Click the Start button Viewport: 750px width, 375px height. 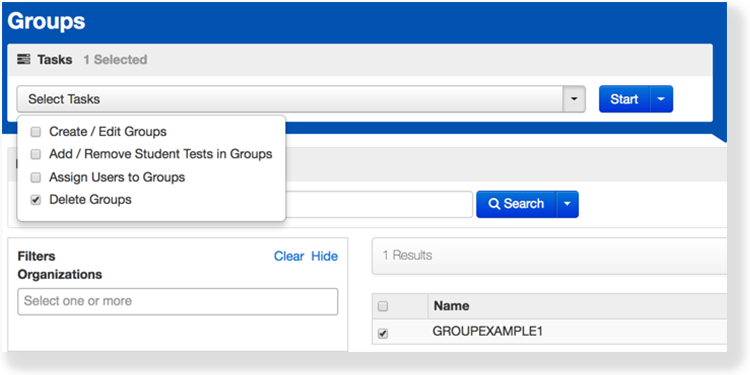pos(624,99)
